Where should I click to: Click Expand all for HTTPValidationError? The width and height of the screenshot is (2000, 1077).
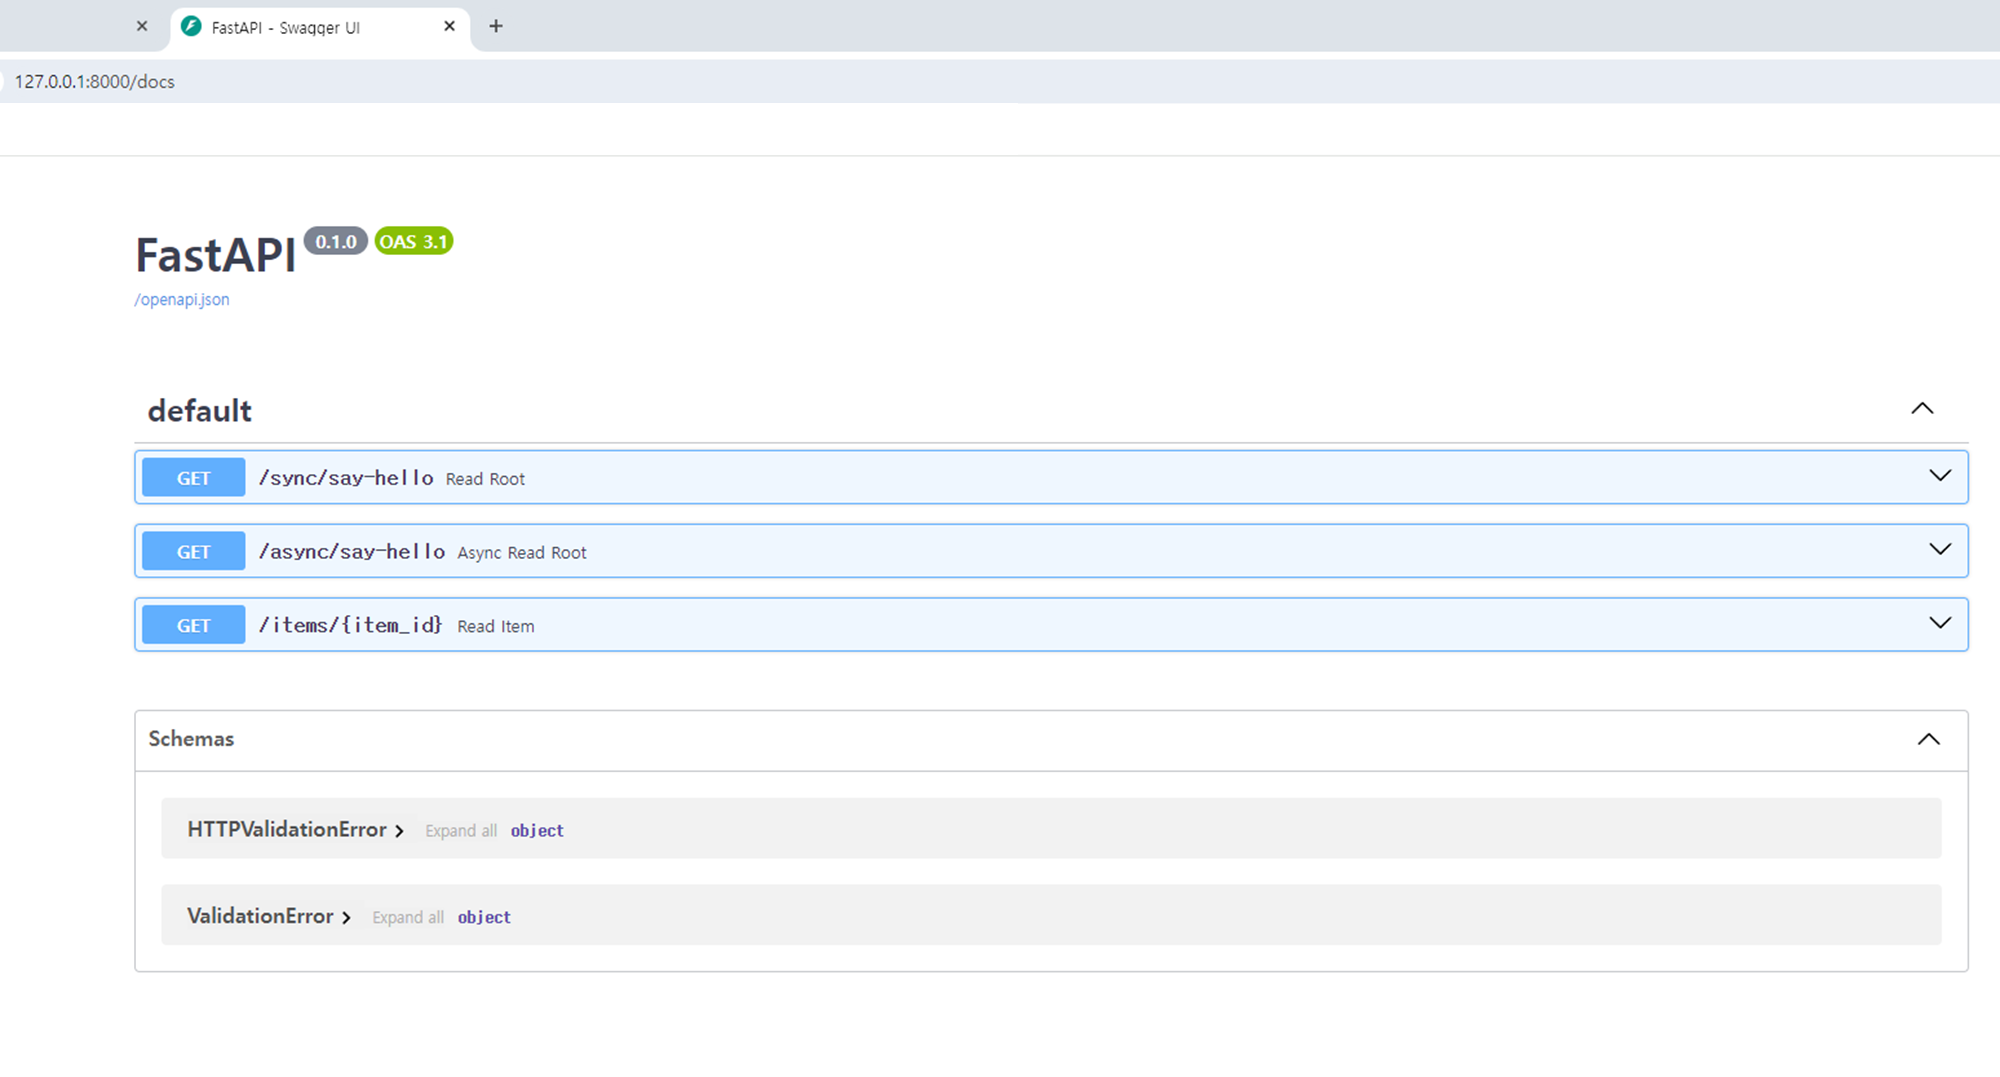point(461,831)
